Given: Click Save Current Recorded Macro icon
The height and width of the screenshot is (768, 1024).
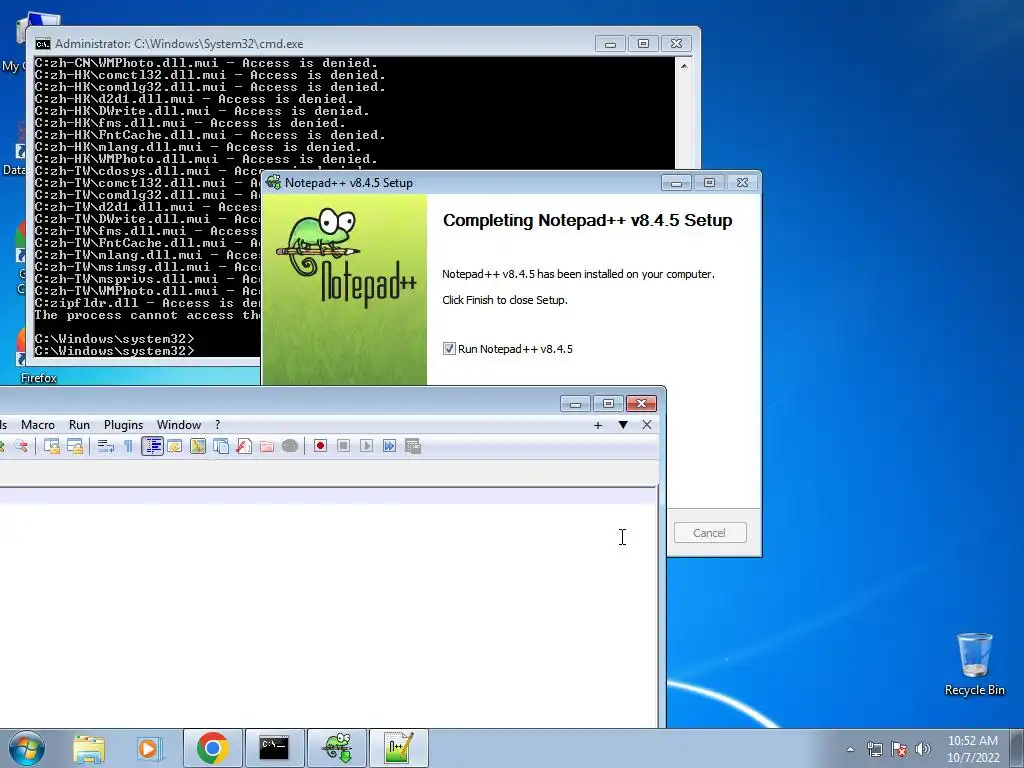Looking at the screenshot, I should click(413, 446).
